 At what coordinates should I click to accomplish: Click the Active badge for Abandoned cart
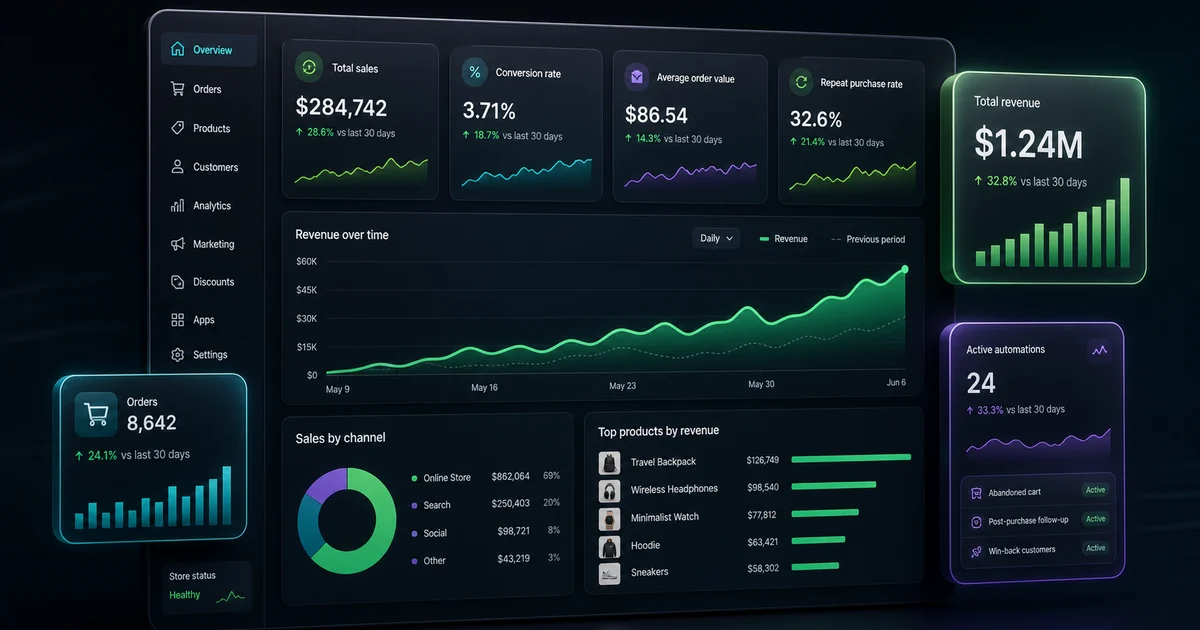[1096, 490]
